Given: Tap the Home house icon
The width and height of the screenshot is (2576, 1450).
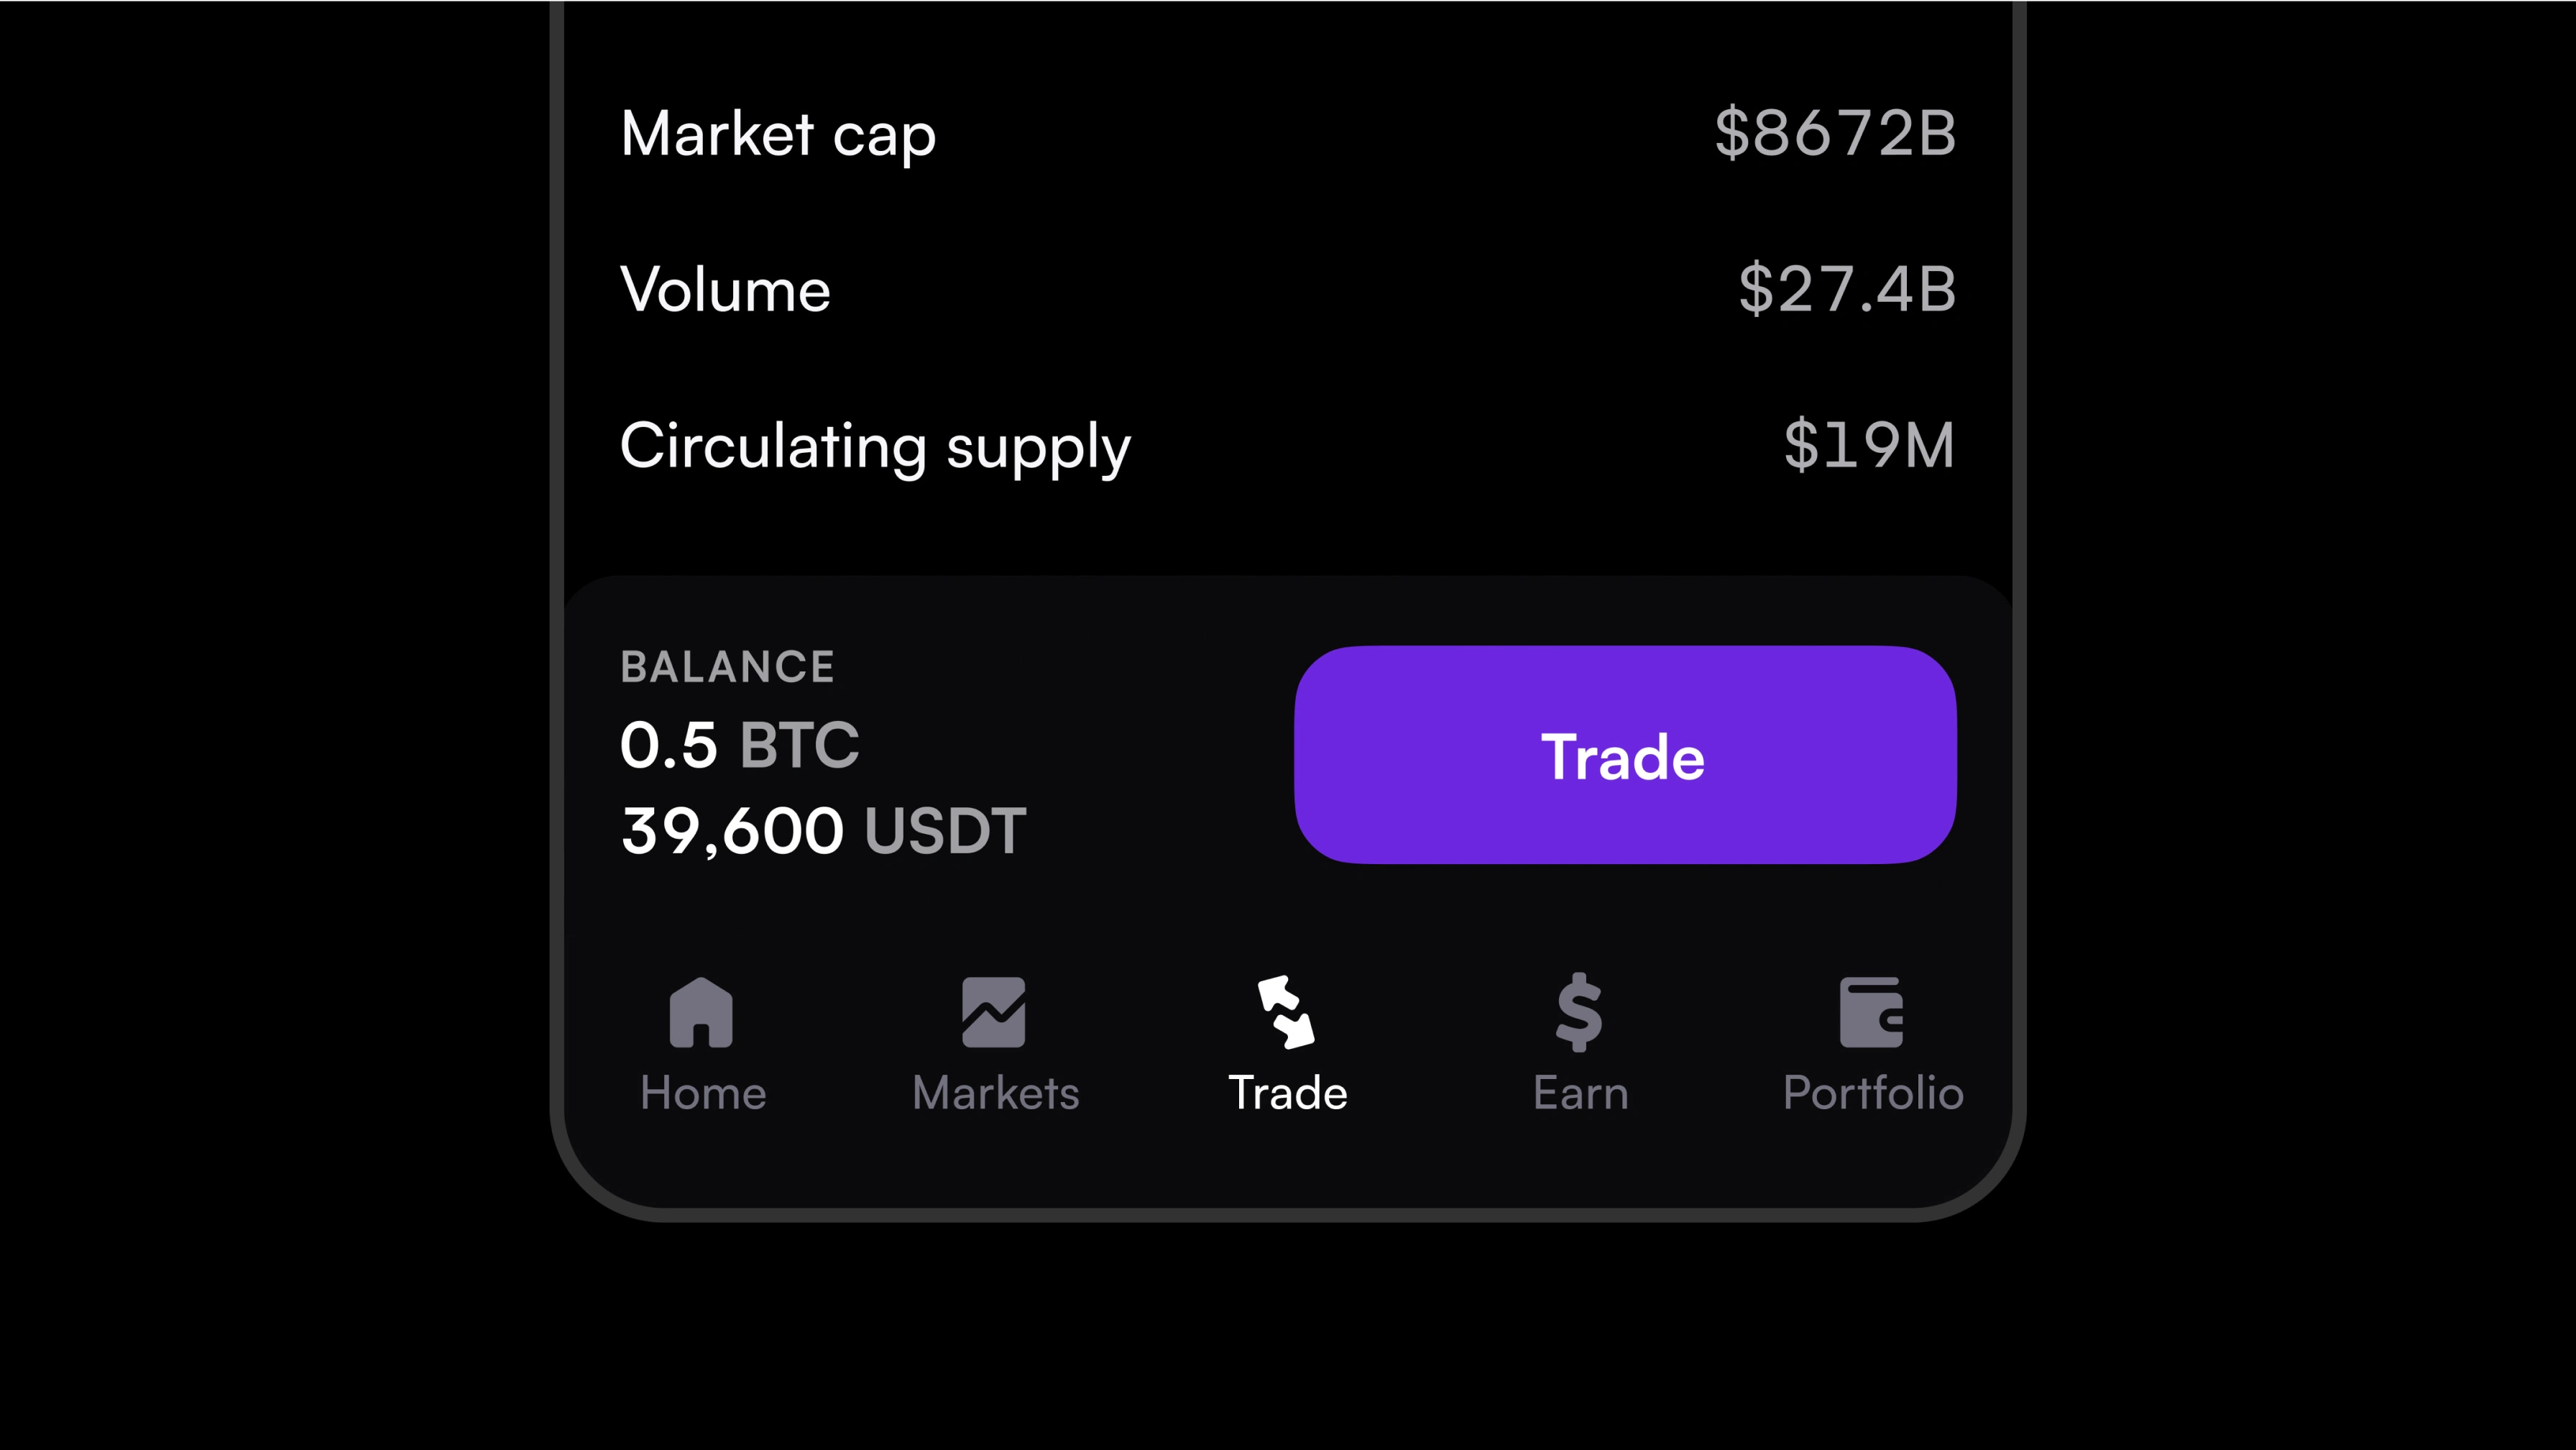Looking at the screenshot, I should (x=701, y=1012).
